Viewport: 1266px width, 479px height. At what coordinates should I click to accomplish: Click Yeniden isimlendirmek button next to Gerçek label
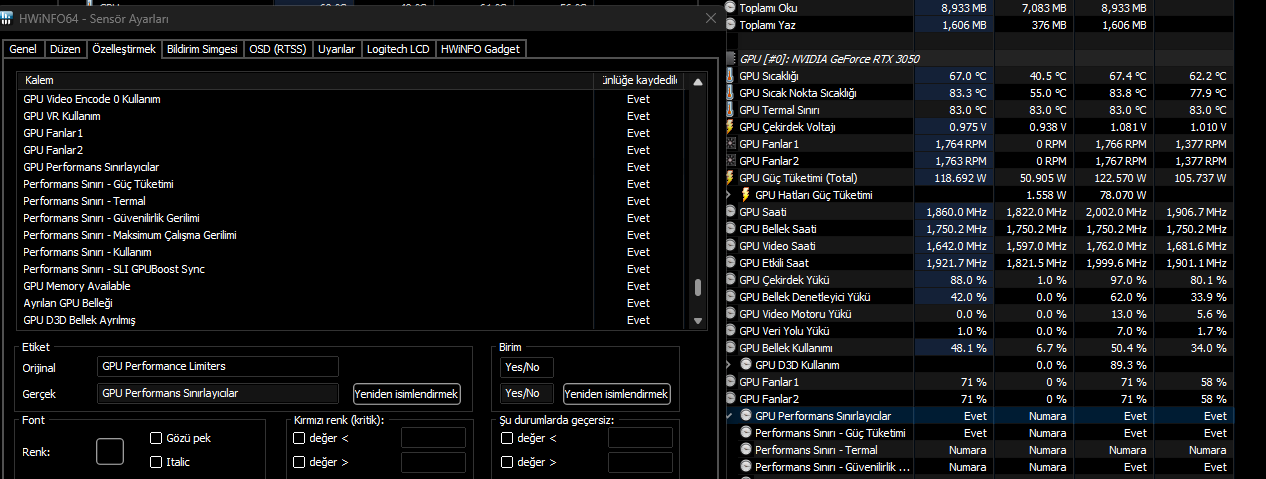pyautogui.click(x=406, y=394)
